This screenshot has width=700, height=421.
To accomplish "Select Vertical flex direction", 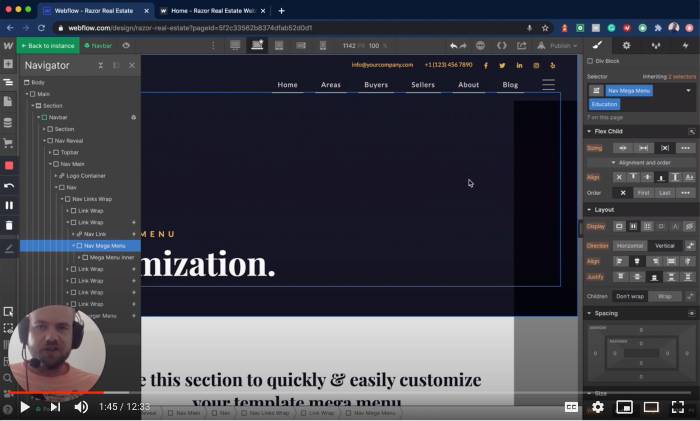I will click(664, 245).
